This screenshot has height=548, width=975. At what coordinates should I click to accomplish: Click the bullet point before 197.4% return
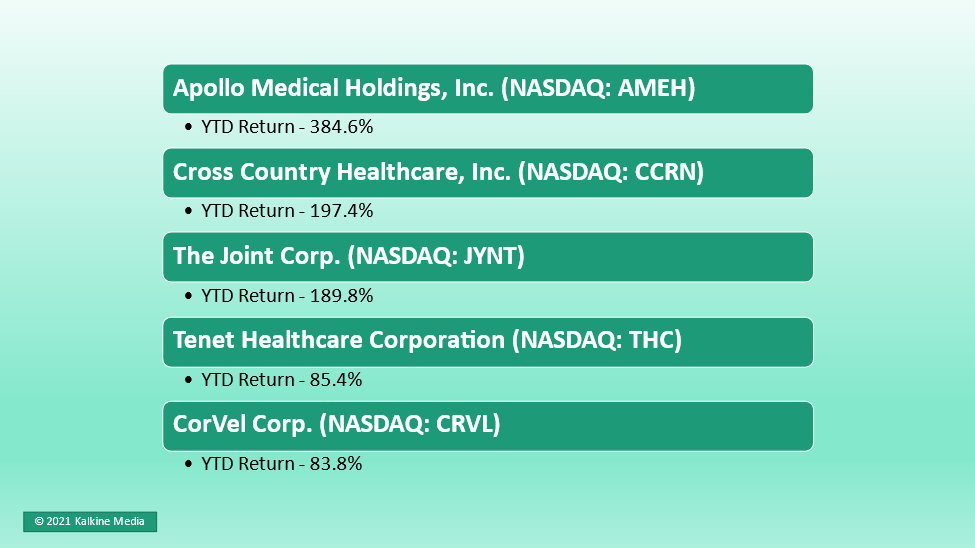coord(188,211)
